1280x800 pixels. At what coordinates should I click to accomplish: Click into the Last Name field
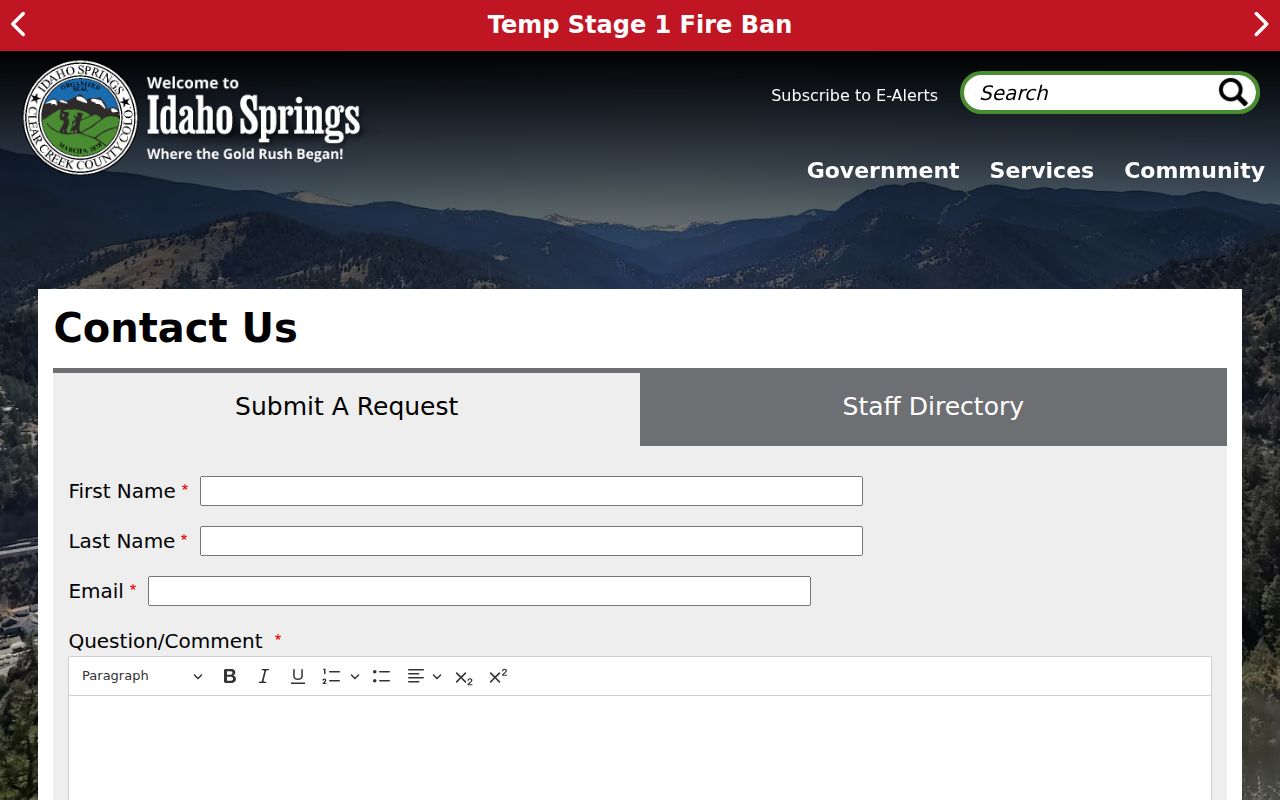click(x=531, y=541)
